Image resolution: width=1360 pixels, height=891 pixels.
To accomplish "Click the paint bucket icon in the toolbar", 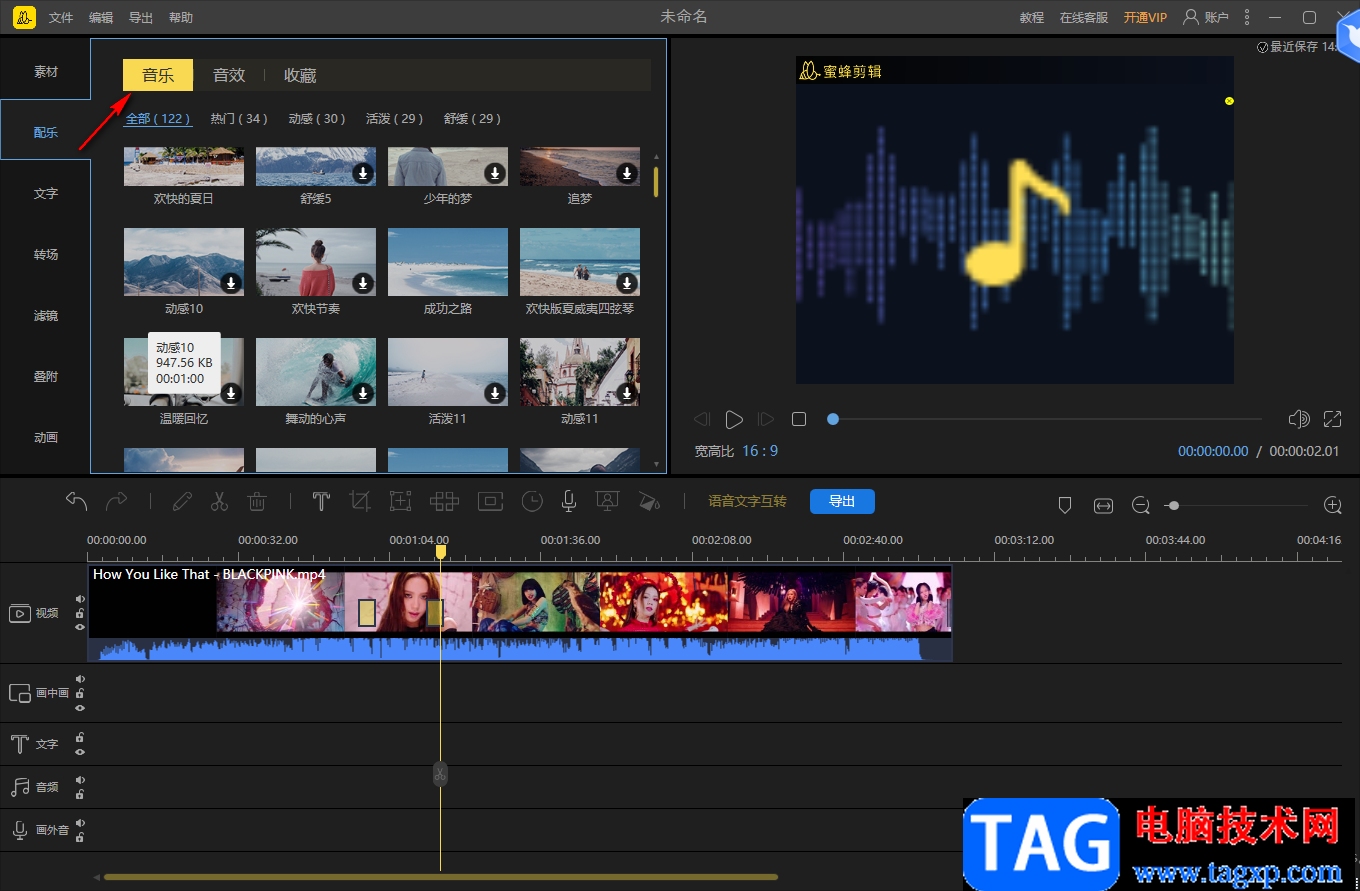I will (x=649, y=501).
